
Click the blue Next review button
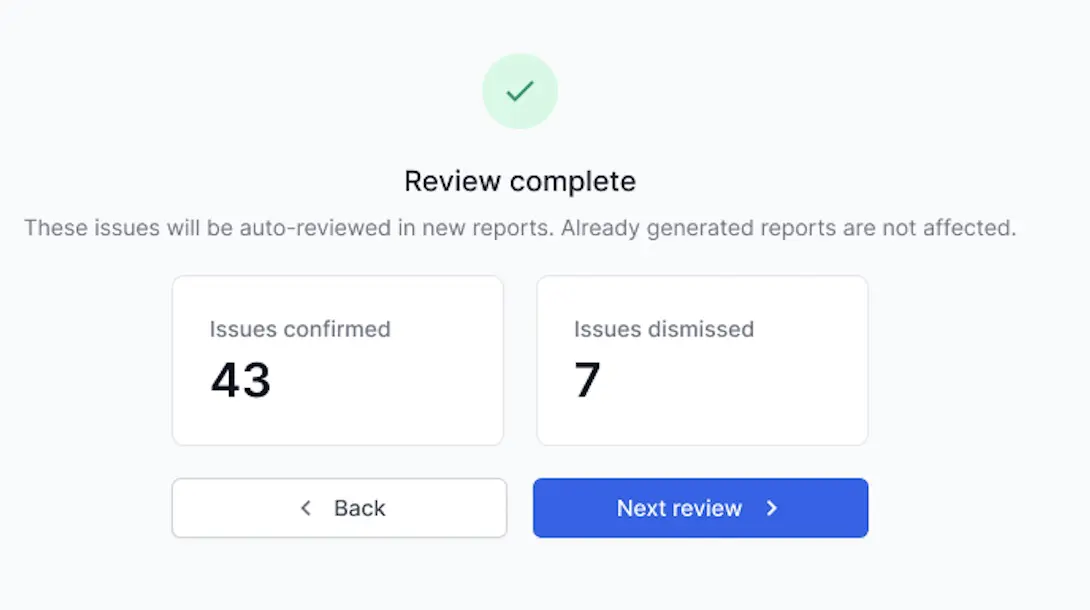pyautogui.click(x=700, y=508)
